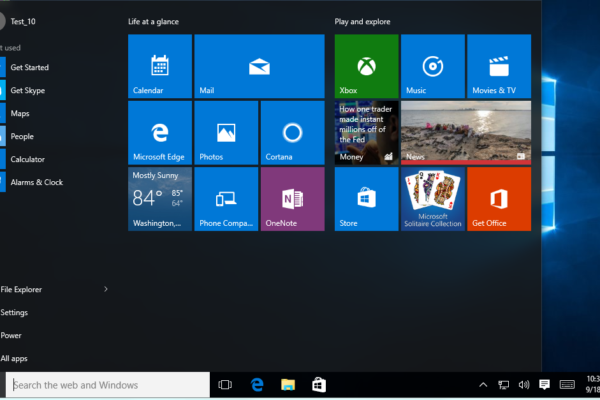Image resolution: width=600 pixels, height=400 pixels.
Task: Open network status tray icon
Action: coord(503,385)
